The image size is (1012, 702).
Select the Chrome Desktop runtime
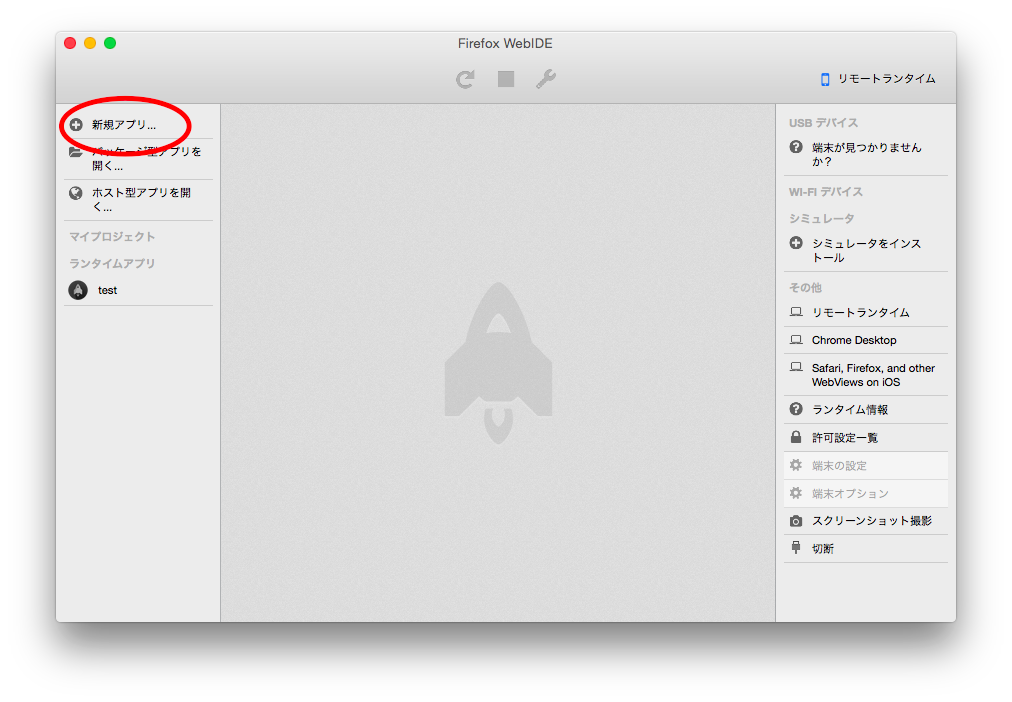pos(865,340)
